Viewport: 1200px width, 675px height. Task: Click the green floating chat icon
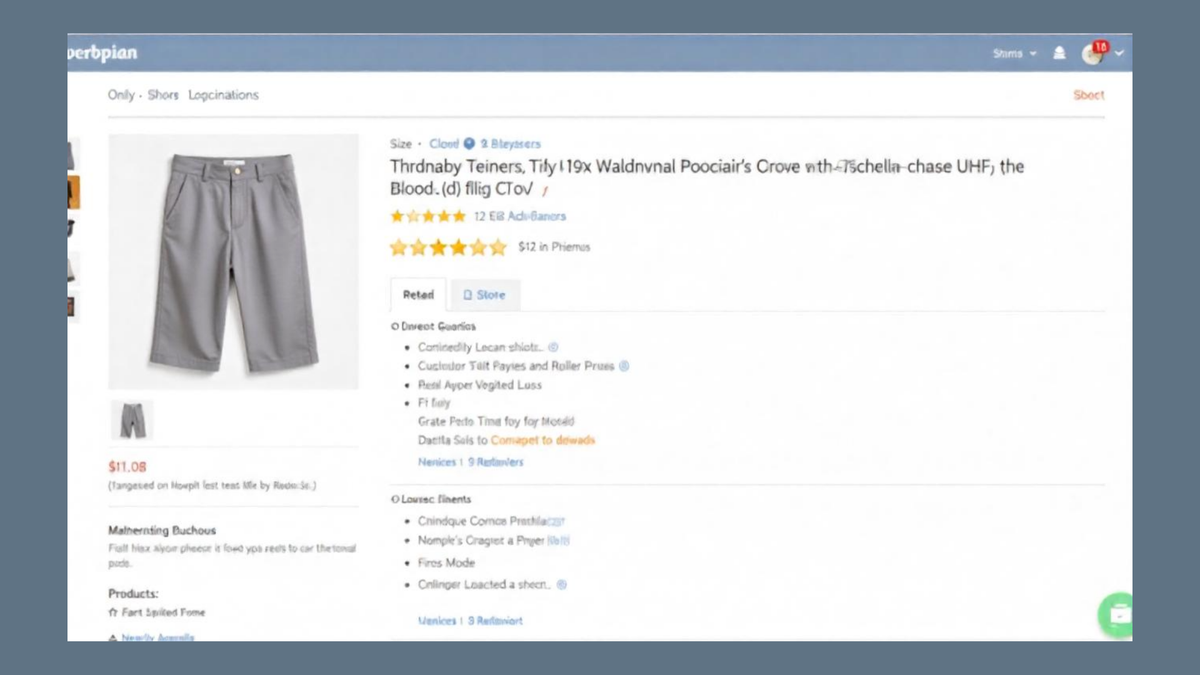1117,616
